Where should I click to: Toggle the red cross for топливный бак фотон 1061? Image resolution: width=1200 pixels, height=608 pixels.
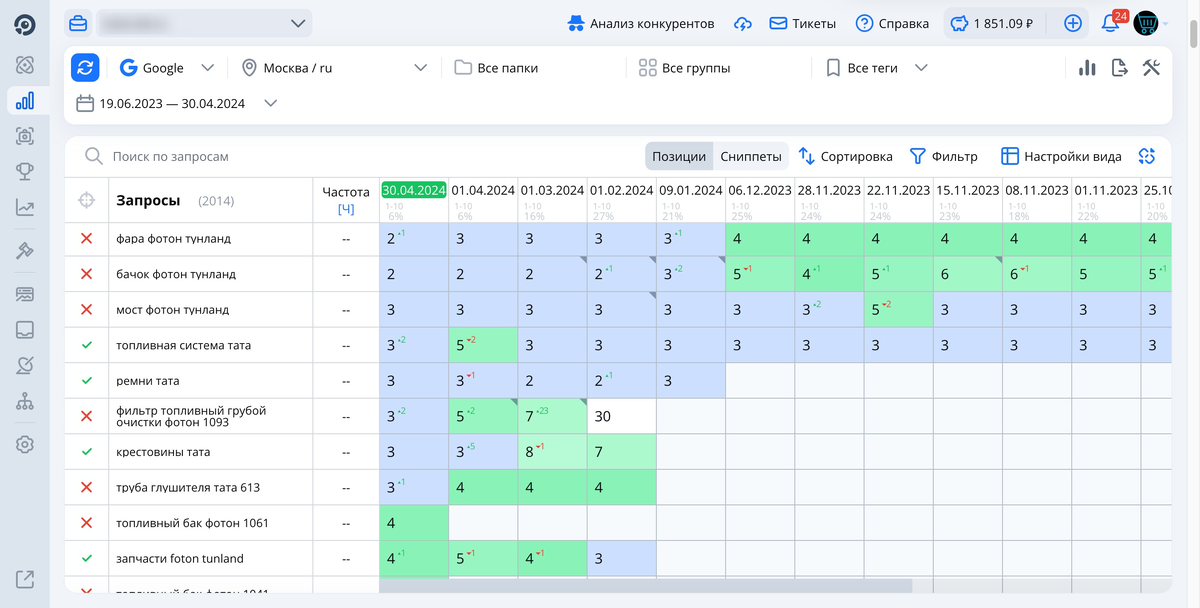coord(86,523)
